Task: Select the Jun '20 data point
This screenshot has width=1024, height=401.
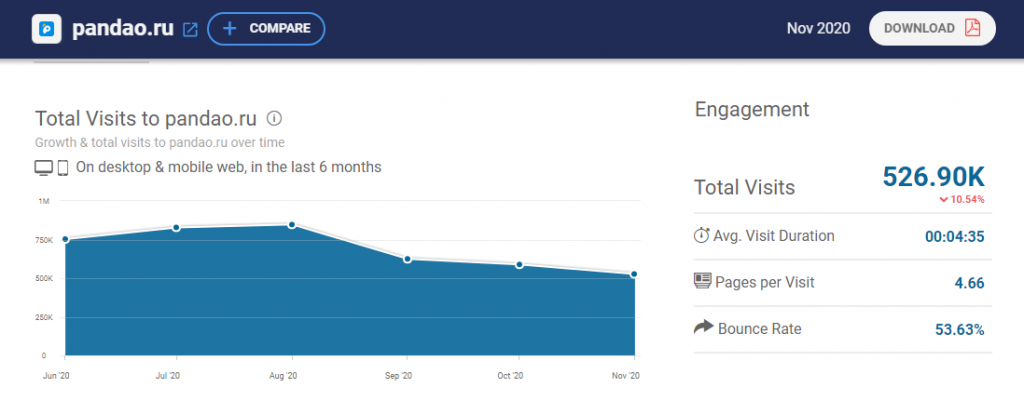Action: pos(65,239)
